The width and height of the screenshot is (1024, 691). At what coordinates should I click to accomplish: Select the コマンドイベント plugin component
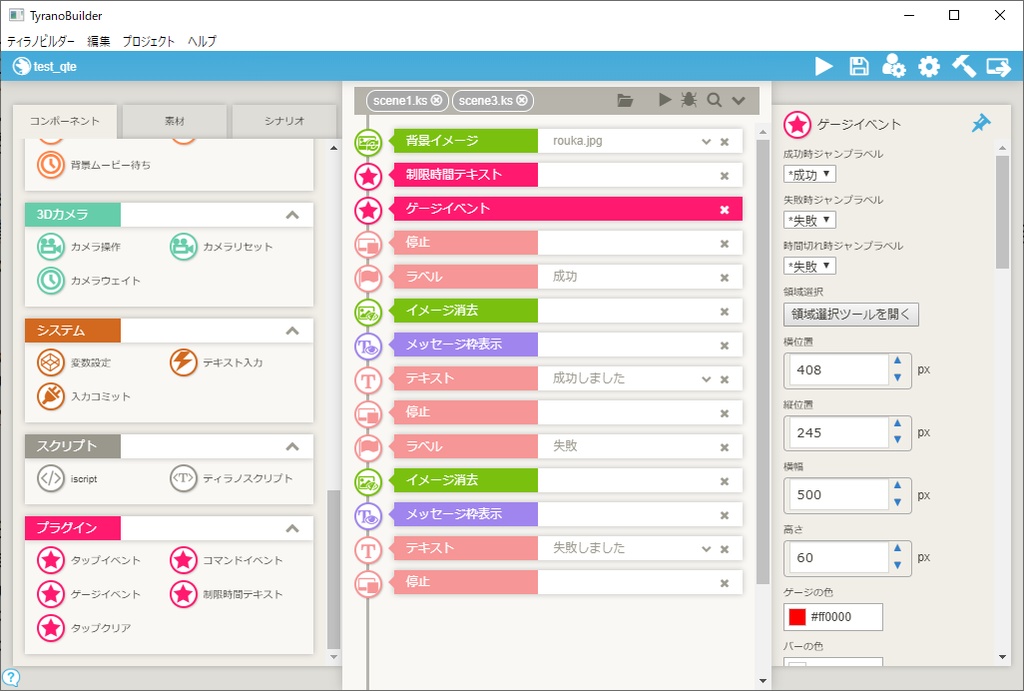coord(226,560)
